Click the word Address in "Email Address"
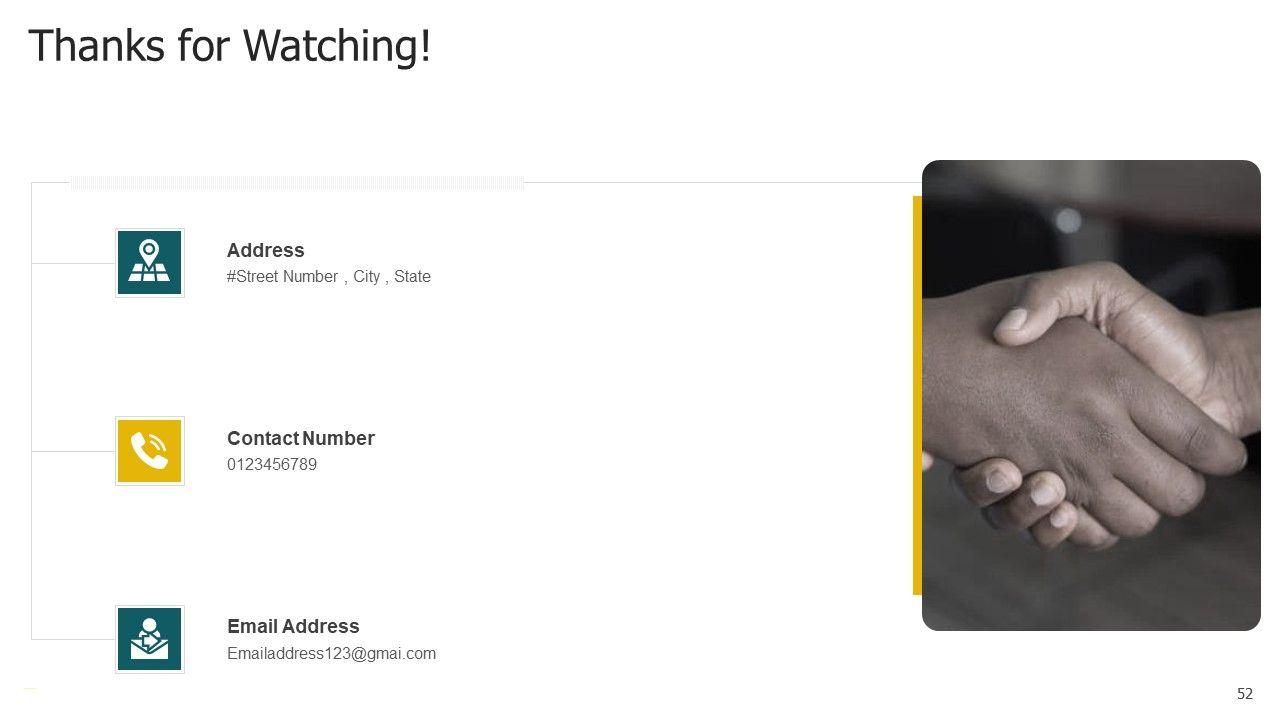The image size is (1280, 720). coord(320,627)
